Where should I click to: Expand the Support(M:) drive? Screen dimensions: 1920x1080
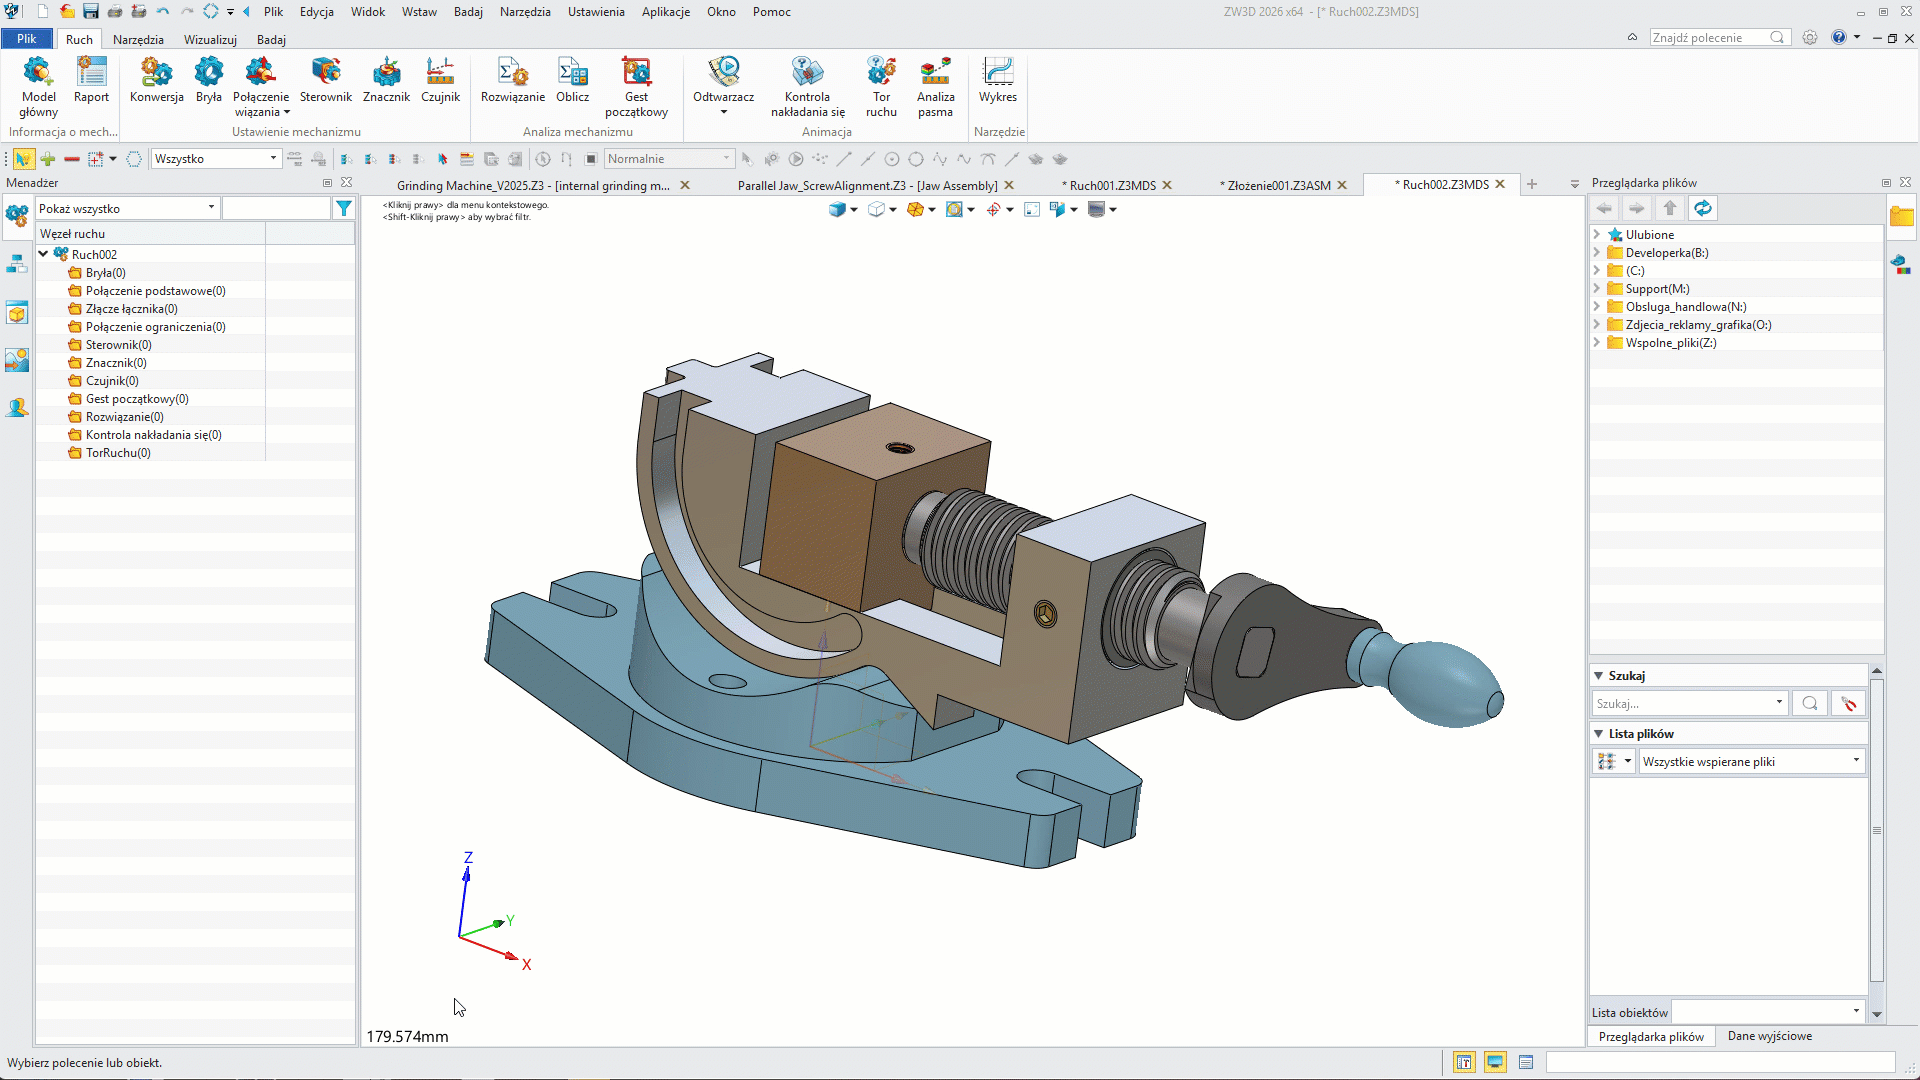[x=1597, y=288]
